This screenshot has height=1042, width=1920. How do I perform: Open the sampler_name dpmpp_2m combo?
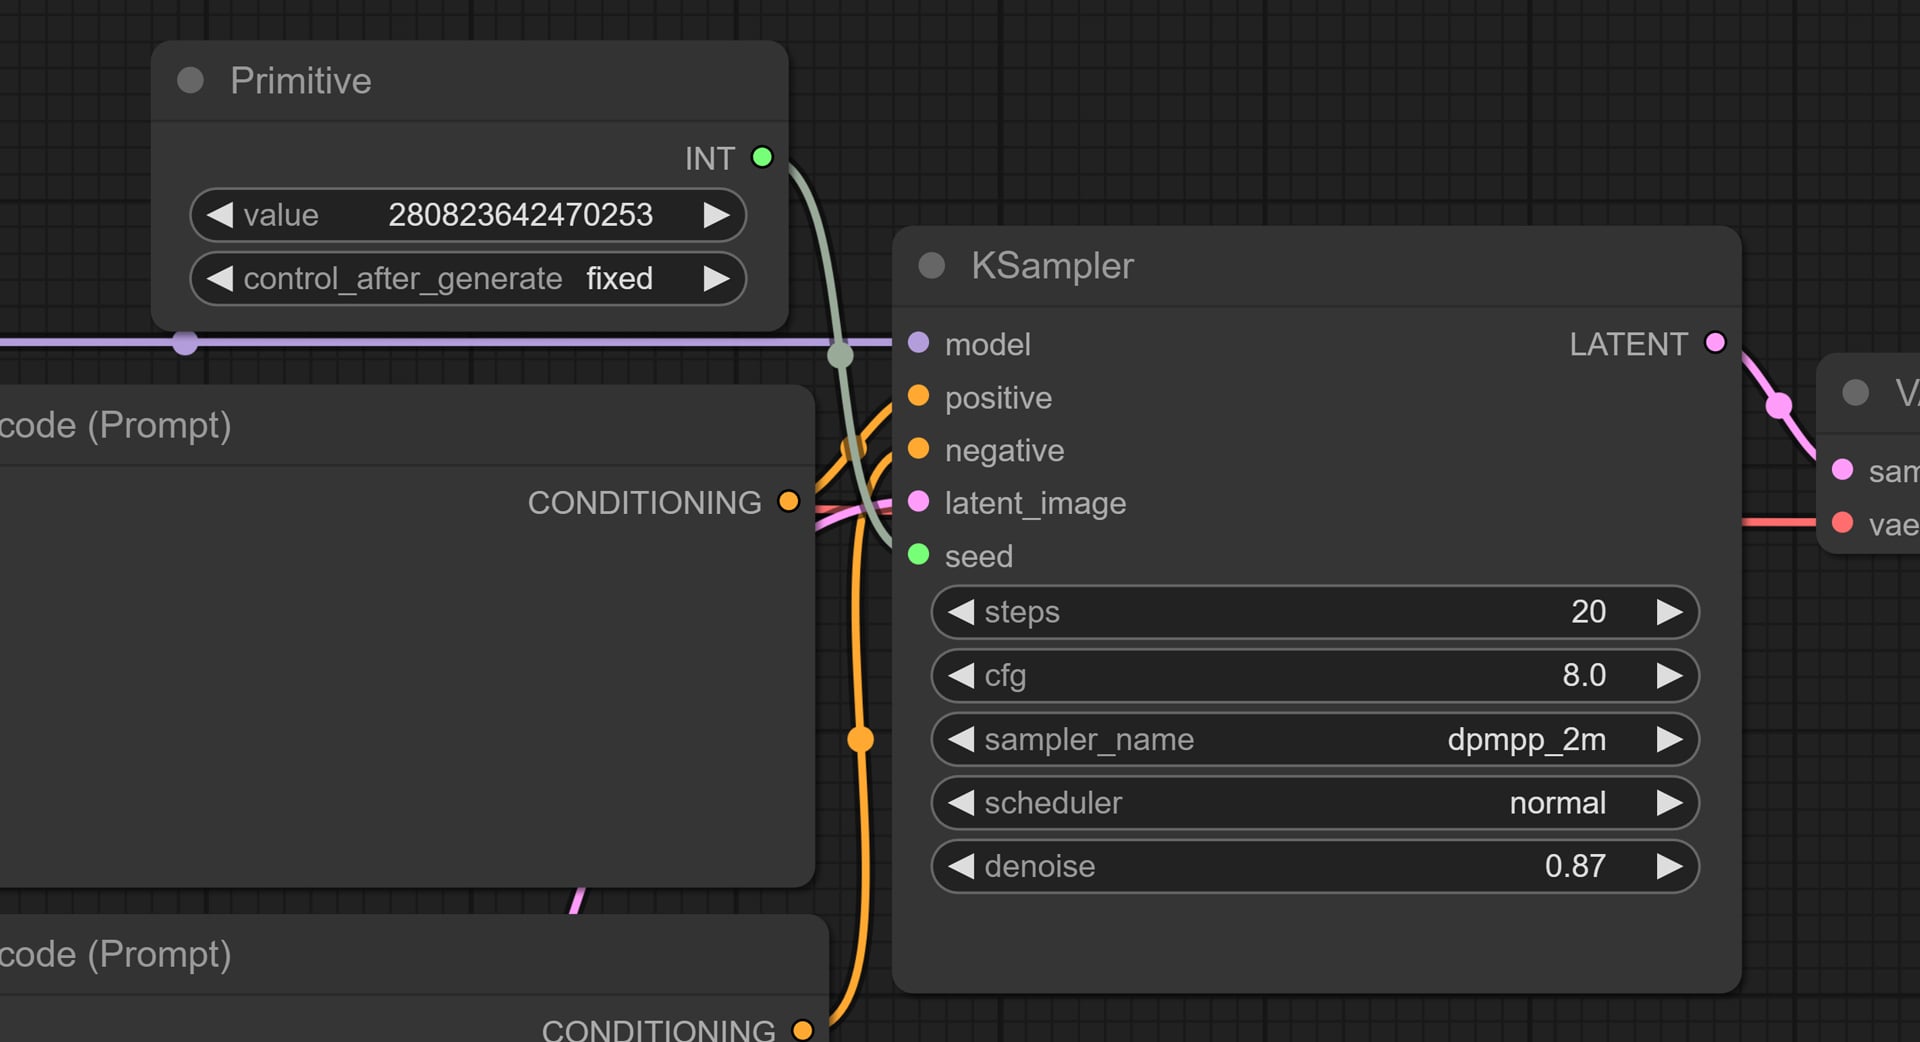(1315, 739)
